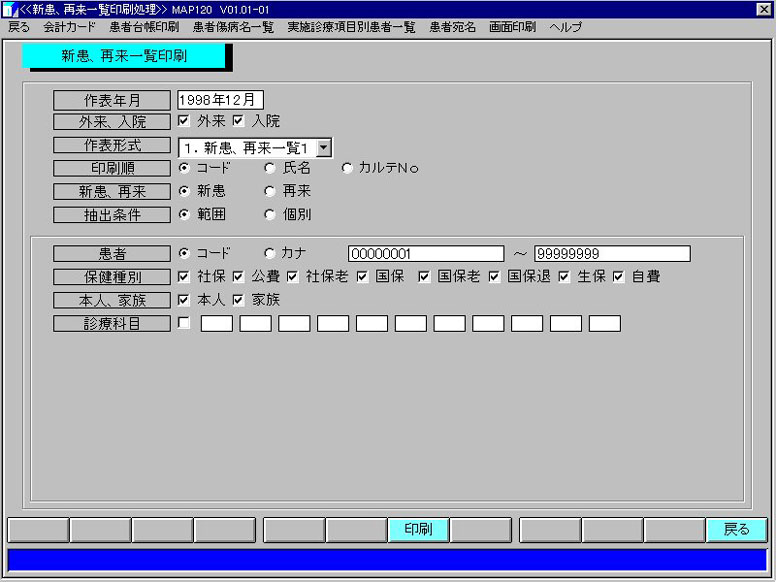Screen dimensions: 776x582
Task: Toggle the 自費 checkbox
Action: tap(618, 277)
